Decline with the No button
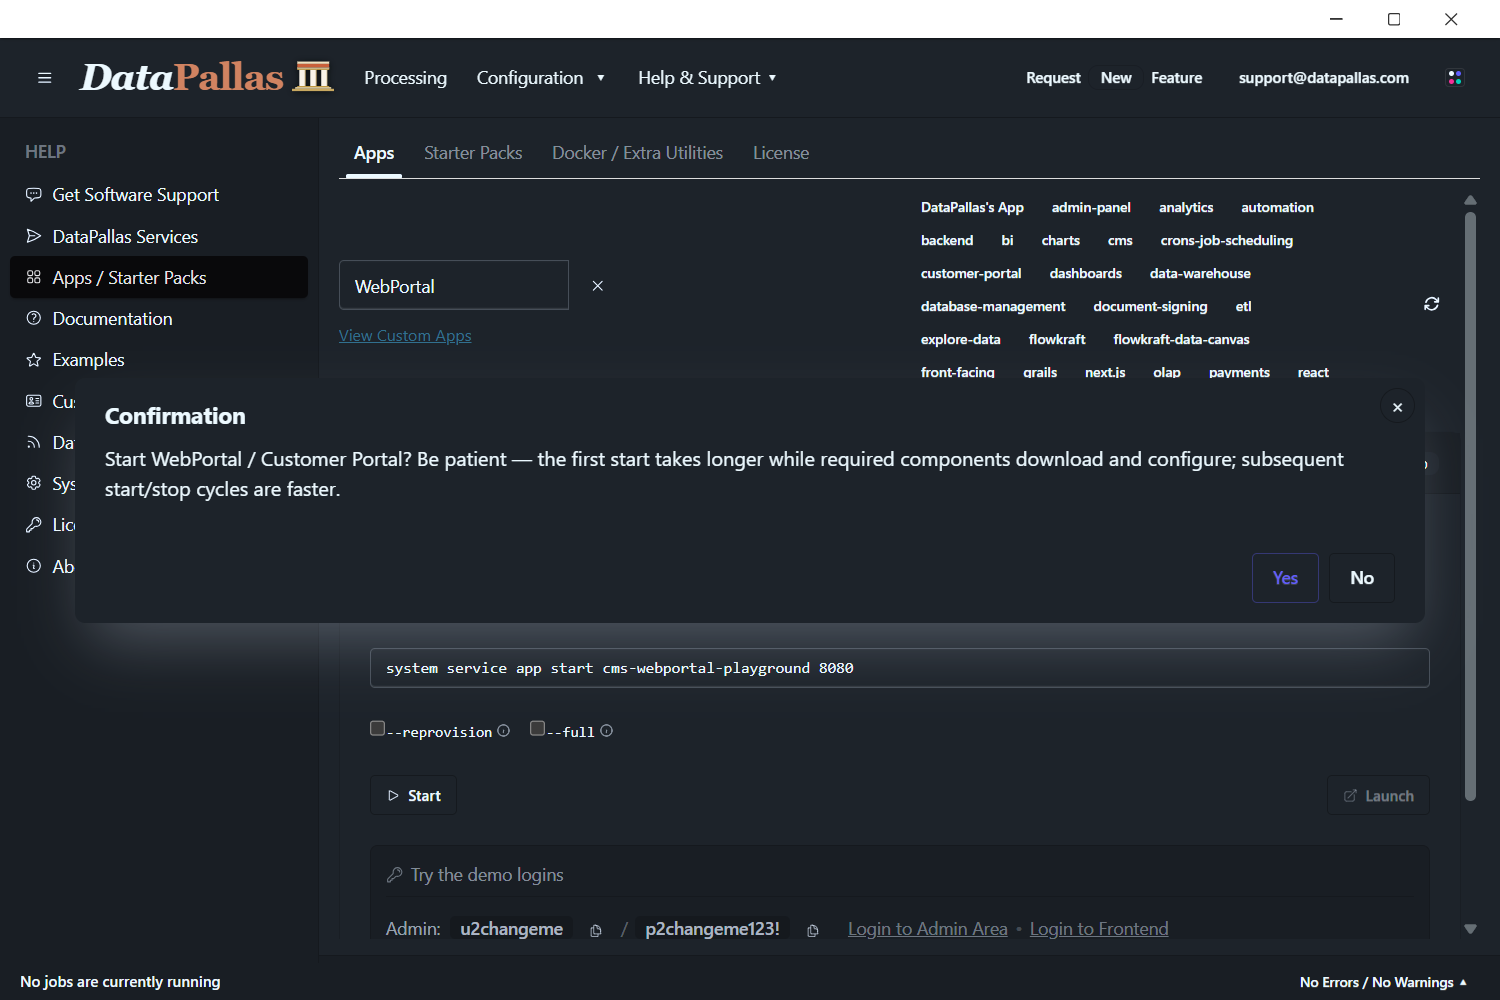1500x1000 pixels. click(x=1362, y=578)
